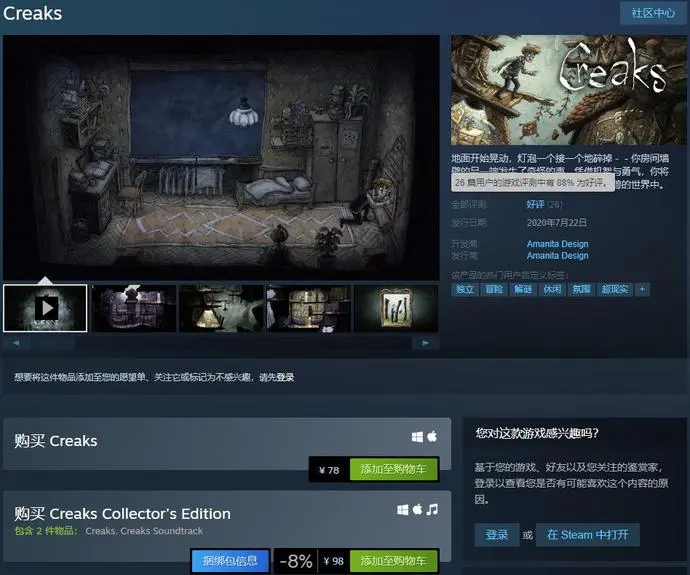Open 捆绑包信息 bundle info
Screen dimensions: 690x575
230,561
